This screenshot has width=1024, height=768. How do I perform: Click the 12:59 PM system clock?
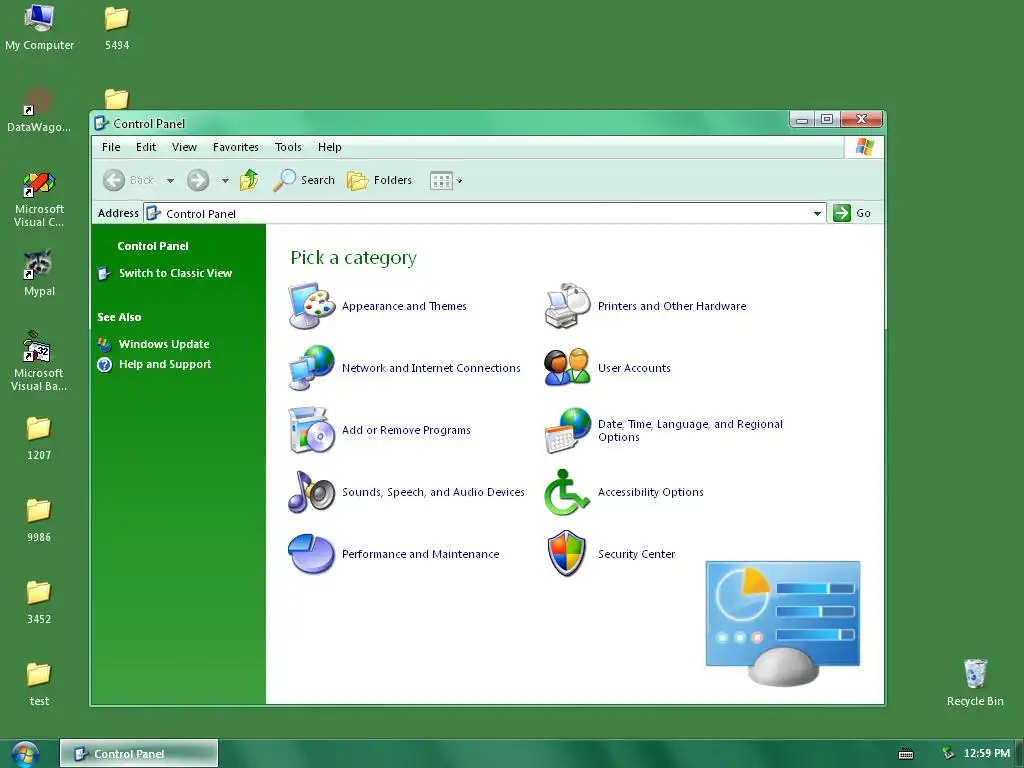987,754
